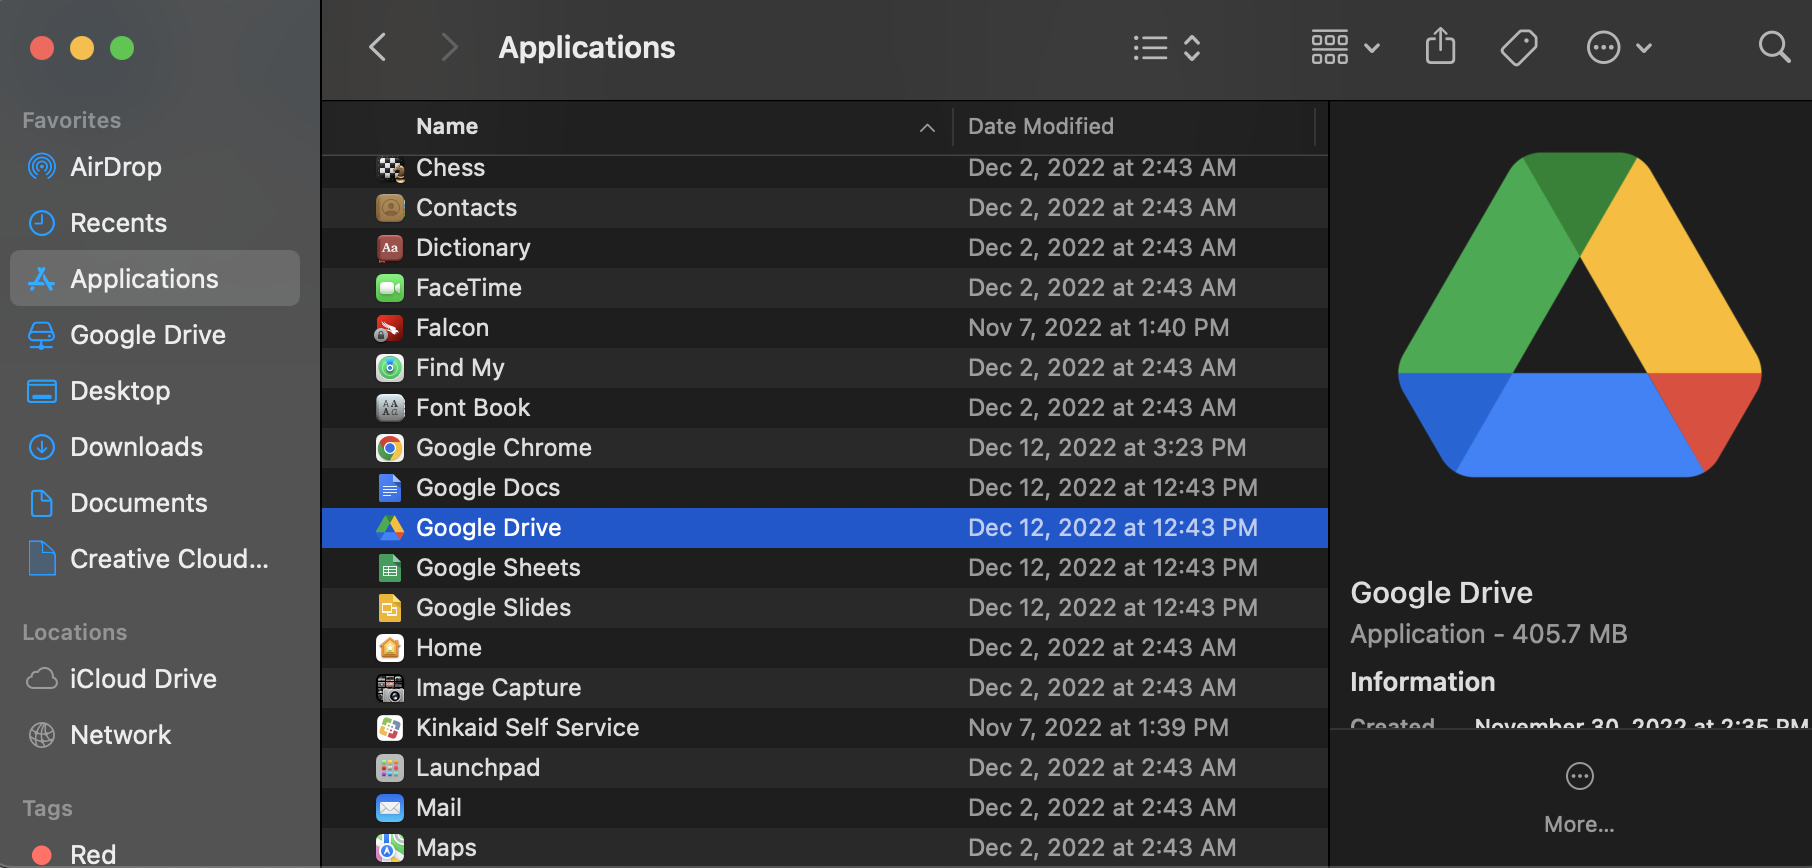Open Google Drive in the sidebar
Image resolution: width=1812 pixels, height=868 pixels.
(x=155, y=335)
